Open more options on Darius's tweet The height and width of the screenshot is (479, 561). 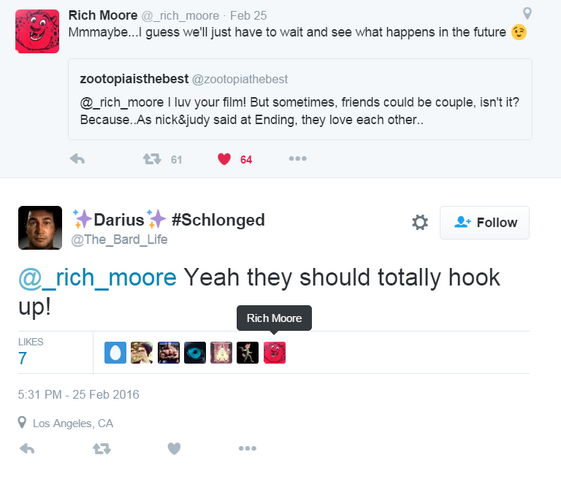pos(248,448)
